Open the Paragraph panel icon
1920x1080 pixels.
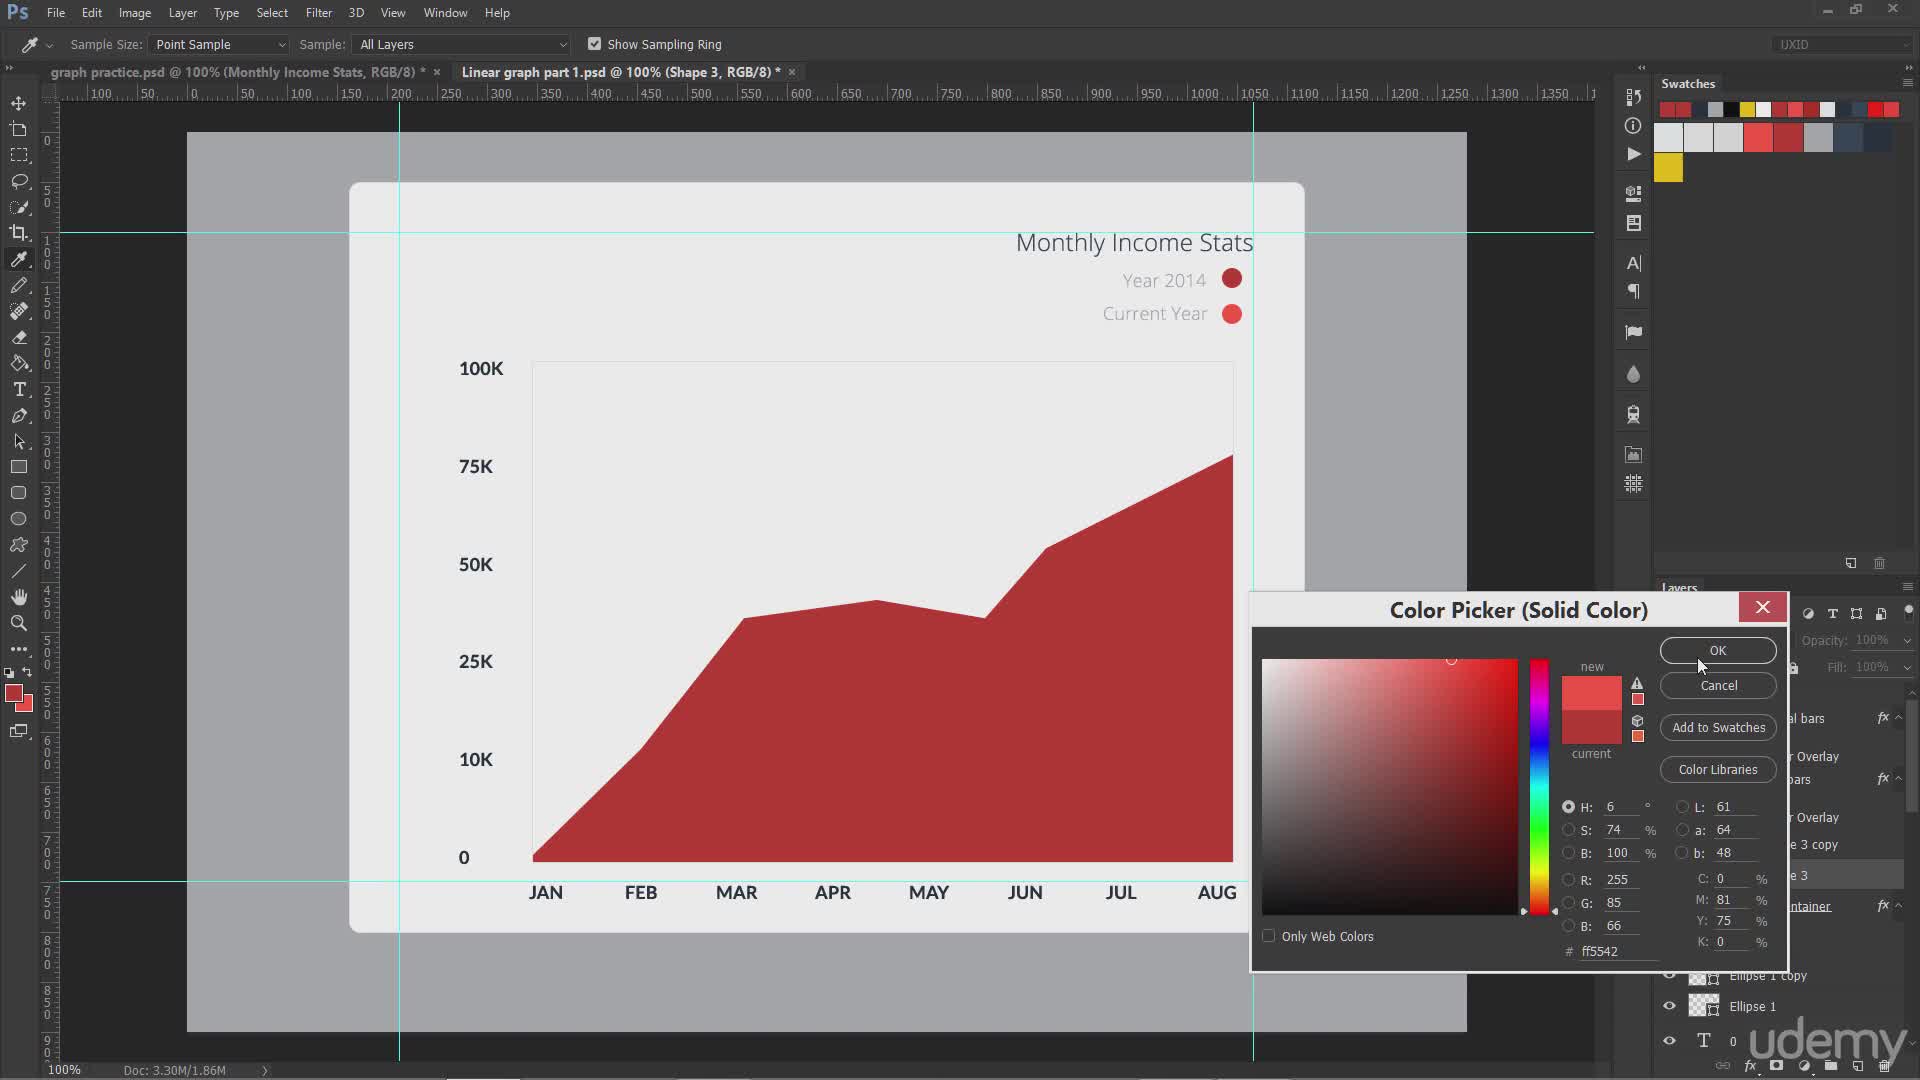[x=1633, y=291]
